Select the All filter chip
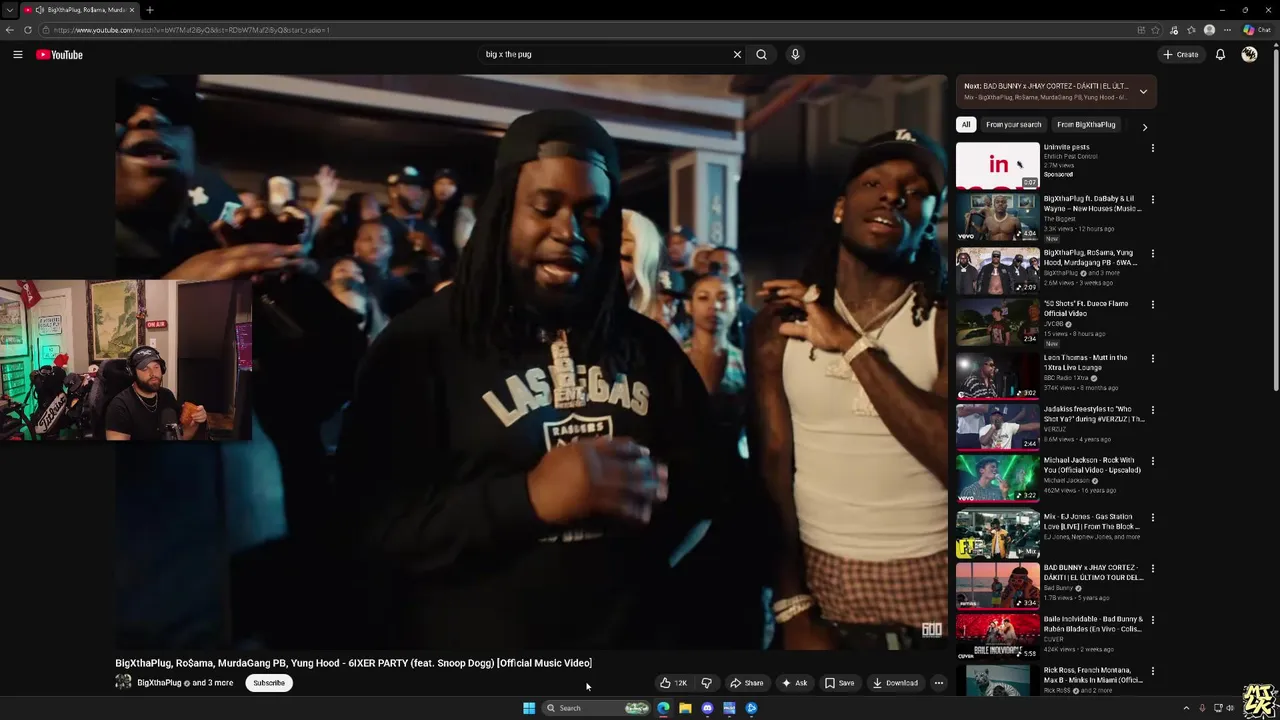1280x720 pixels. pos(965,125)
